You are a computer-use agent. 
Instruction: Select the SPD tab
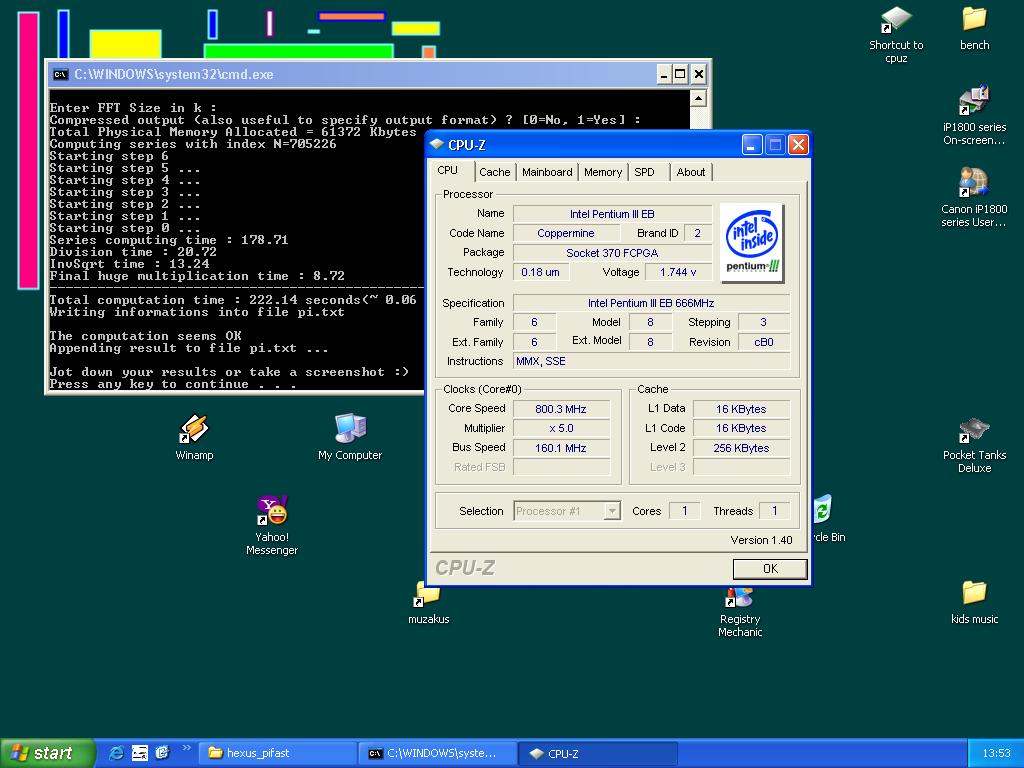click(x=644, y=172)
